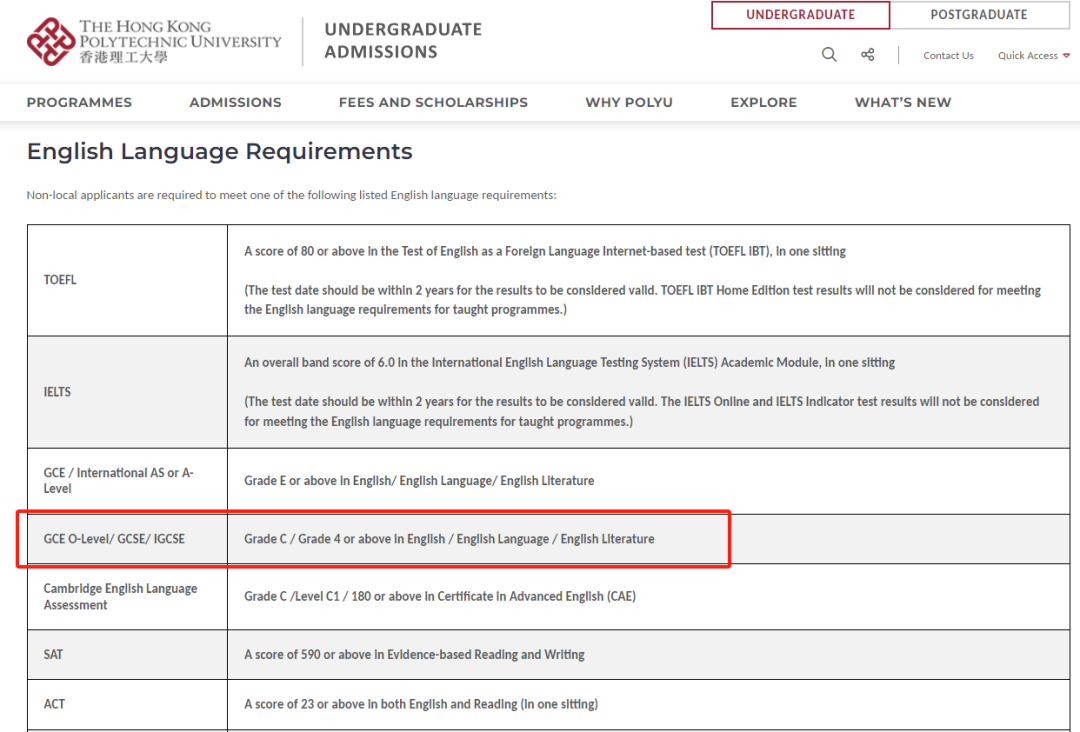This screenshot has width=1080, height=732.
Task: Switch to the Undergraduate tab
Action: point(800,14)
